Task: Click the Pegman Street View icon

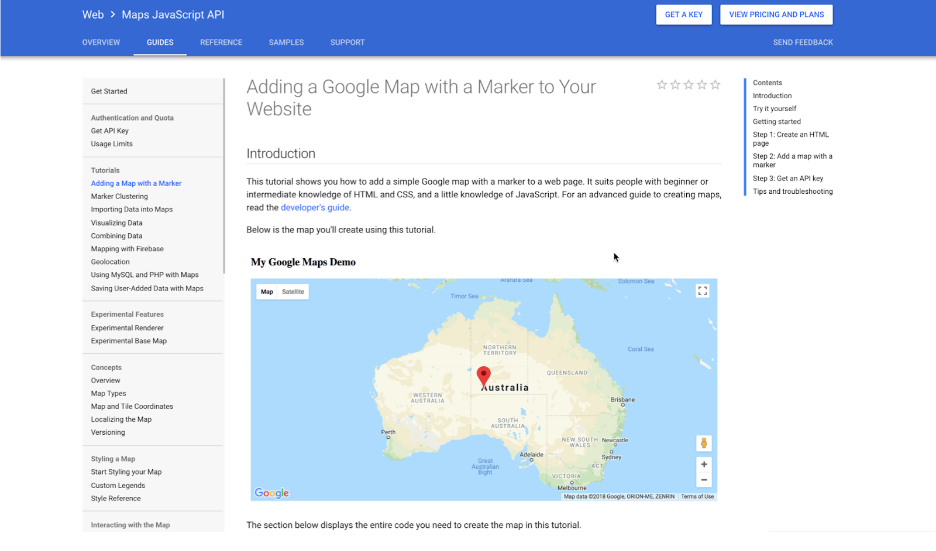Action: 704,443
